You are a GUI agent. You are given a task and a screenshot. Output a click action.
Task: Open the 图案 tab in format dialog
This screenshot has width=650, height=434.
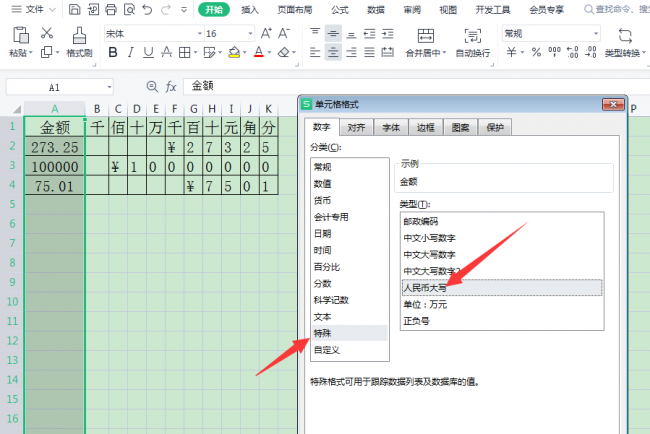coord(460,128)
